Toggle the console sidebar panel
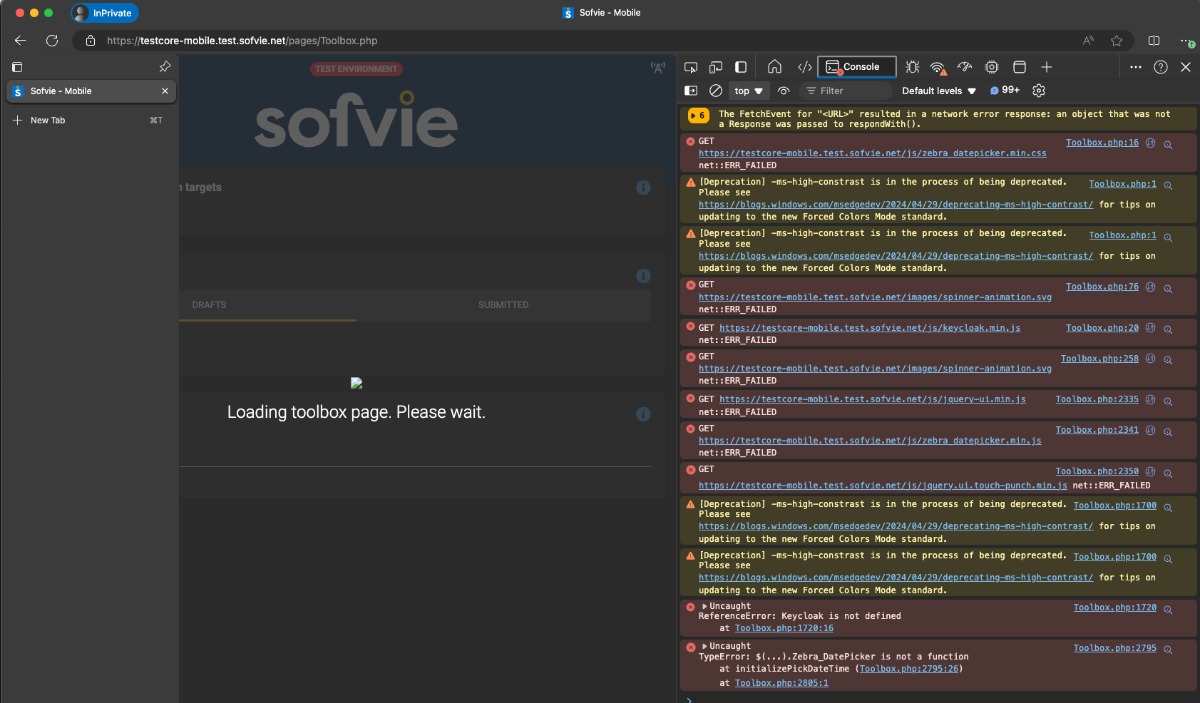The height and width of the screenshot is (703, 1200). pyautogui.click(x=691, y=91)
